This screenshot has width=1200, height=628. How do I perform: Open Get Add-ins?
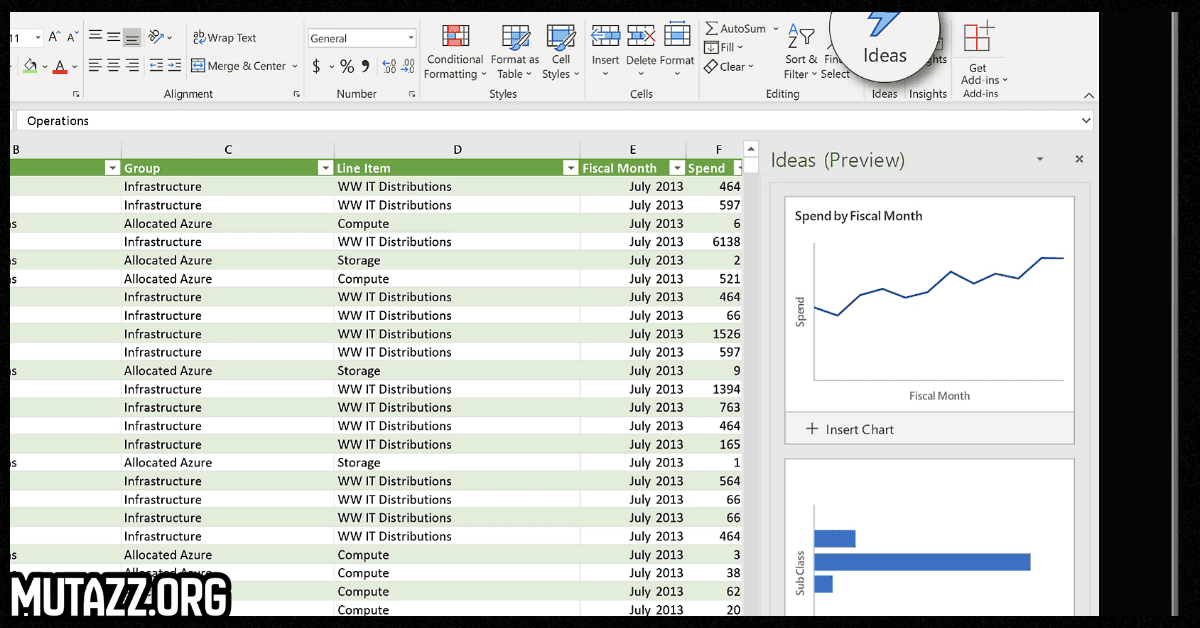point(979,52)
